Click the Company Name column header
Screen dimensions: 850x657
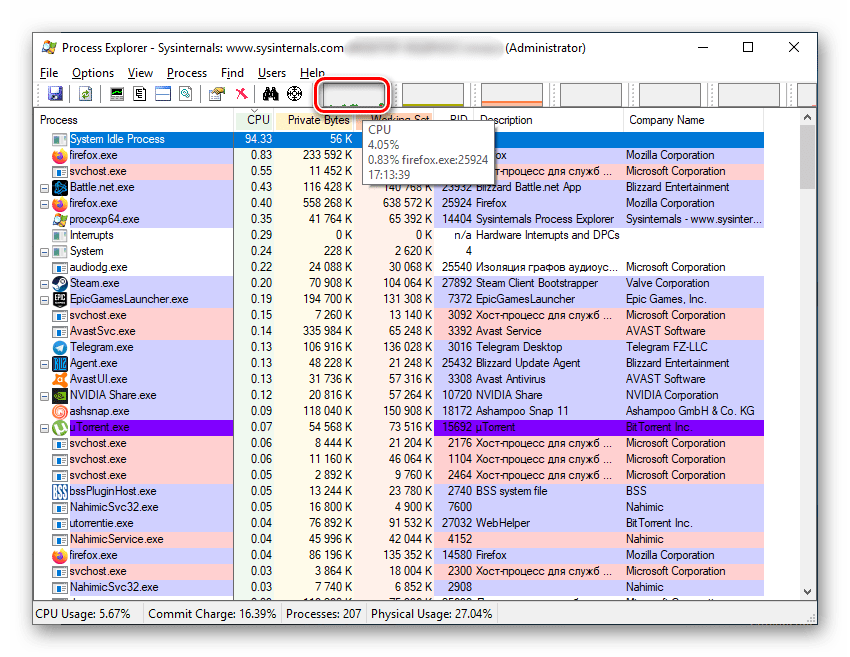click(666, 120)
